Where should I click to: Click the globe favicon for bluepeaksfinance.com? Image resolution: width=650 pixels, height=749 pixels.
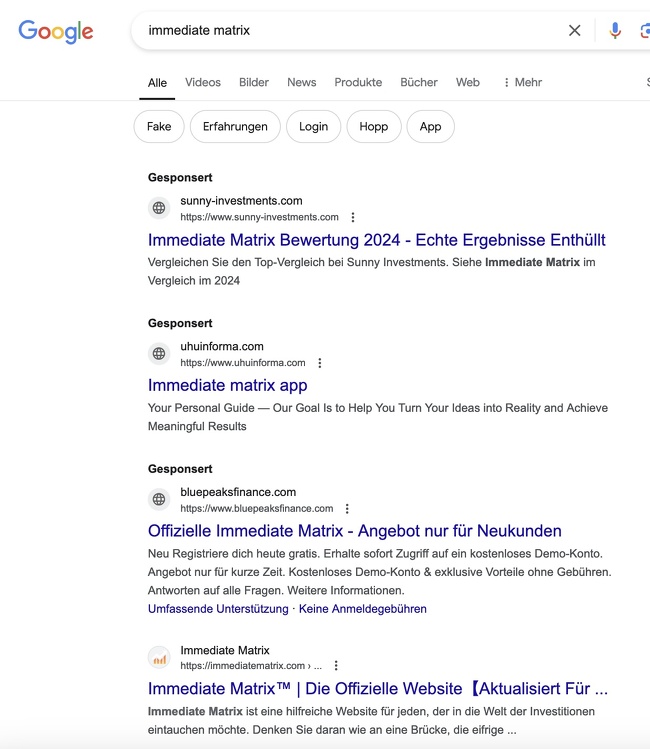159,500
